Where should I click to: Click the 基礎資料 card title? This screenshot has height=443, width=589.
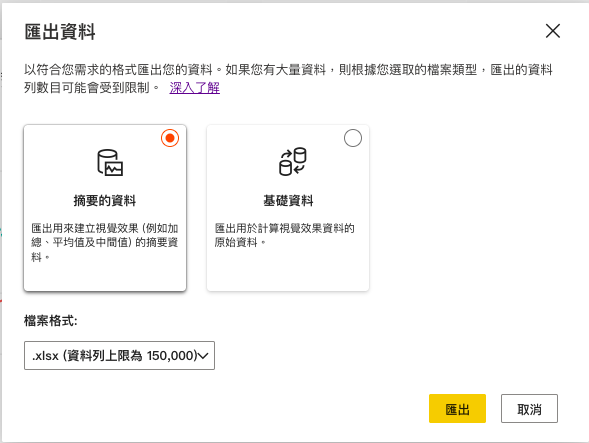coord(288,201)
